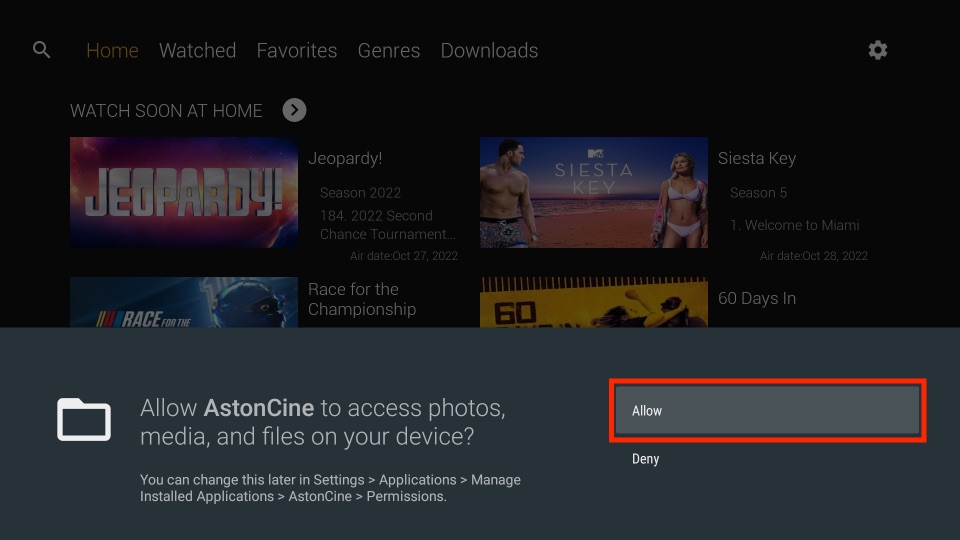The width and height of the screenshot is (960, 540).
Task: Click the WATCH SOON AT HOME heading
Action: [166, 111]
